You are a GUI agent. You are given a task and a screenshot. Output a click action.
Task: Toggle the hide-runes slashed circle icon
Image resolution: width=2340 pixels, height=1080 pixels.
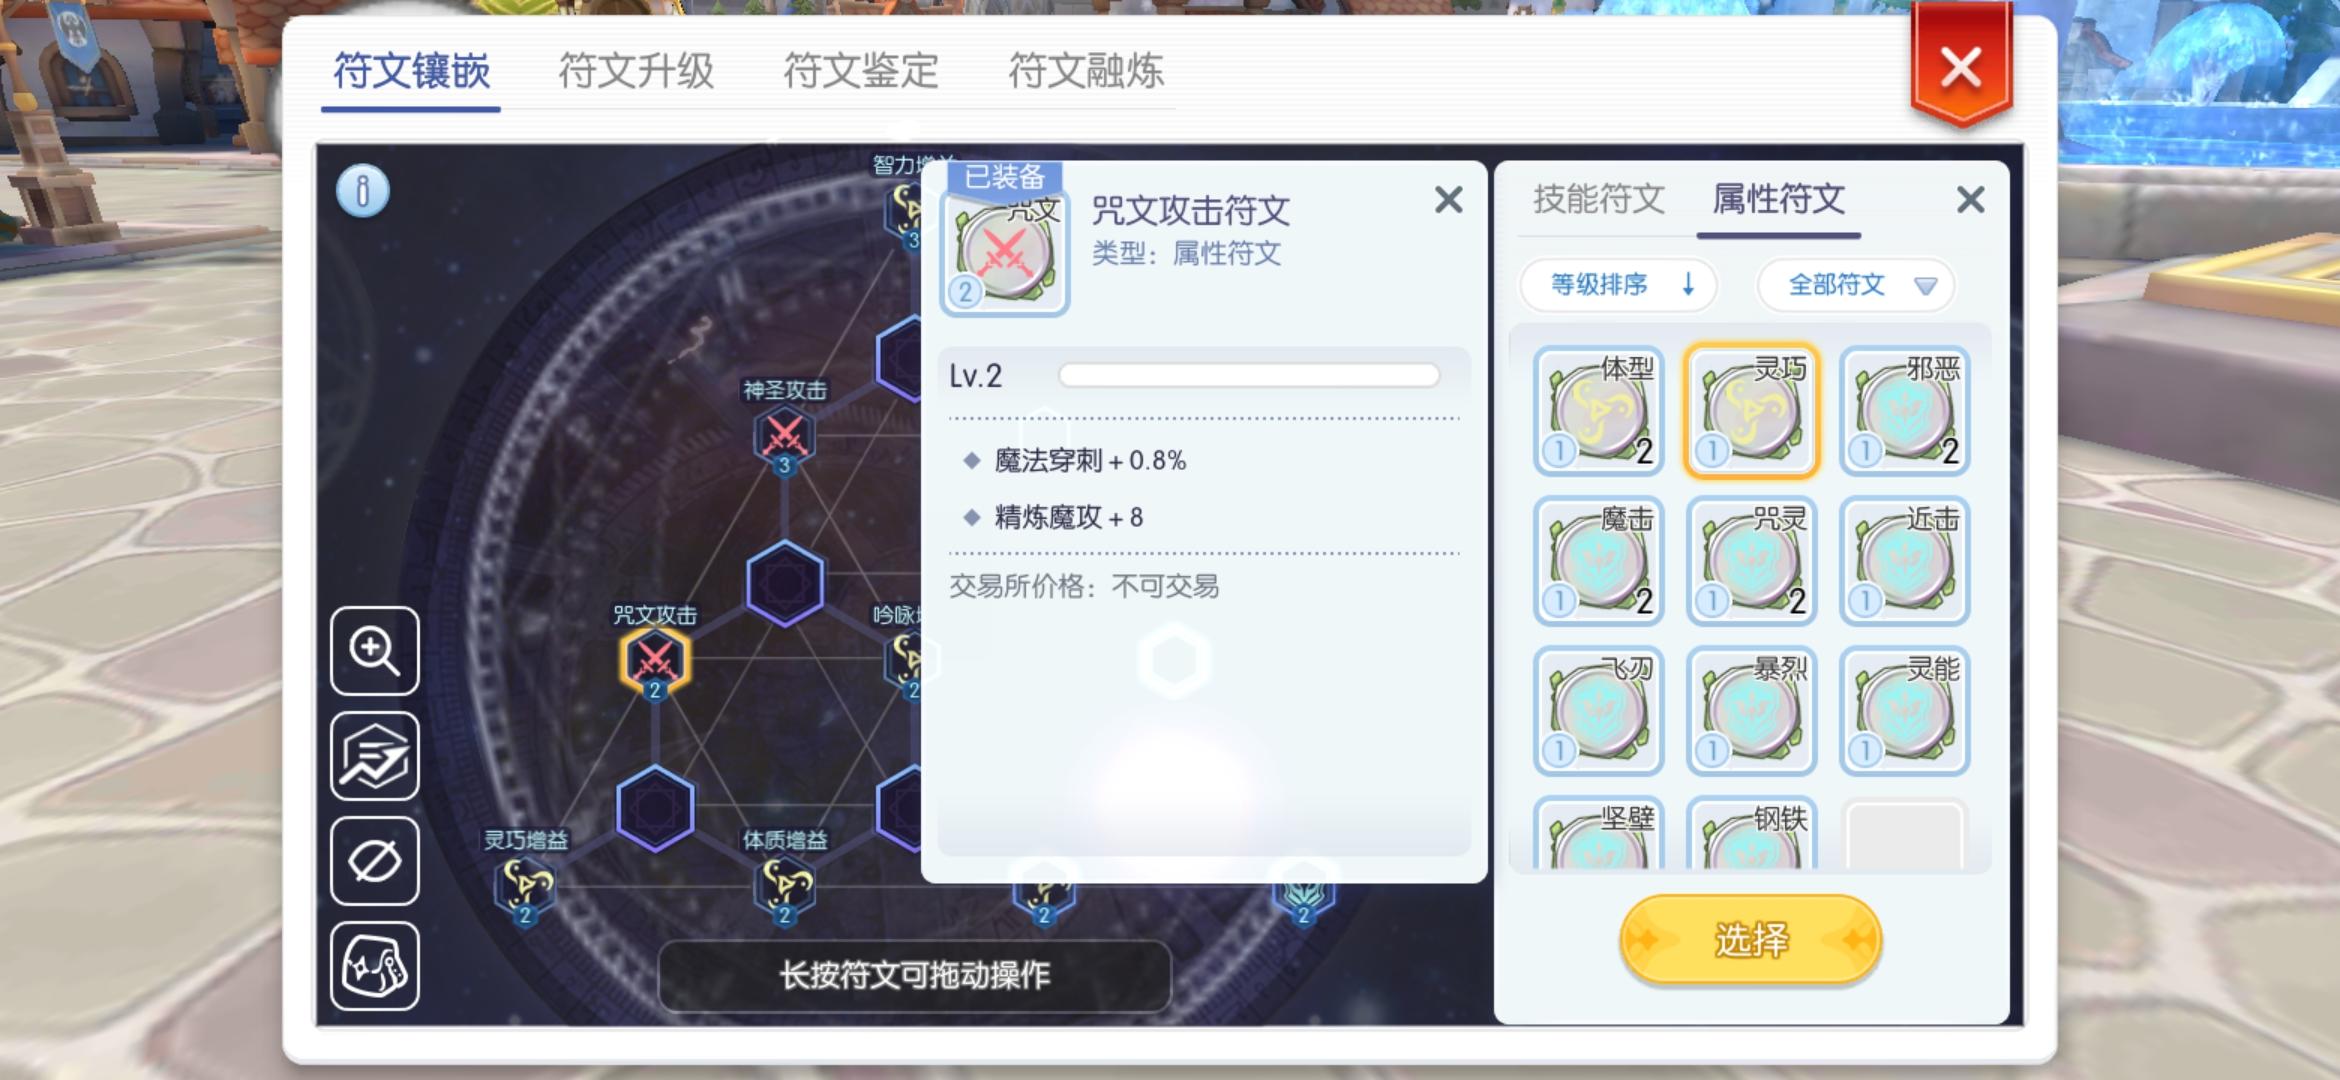(375, 861)
